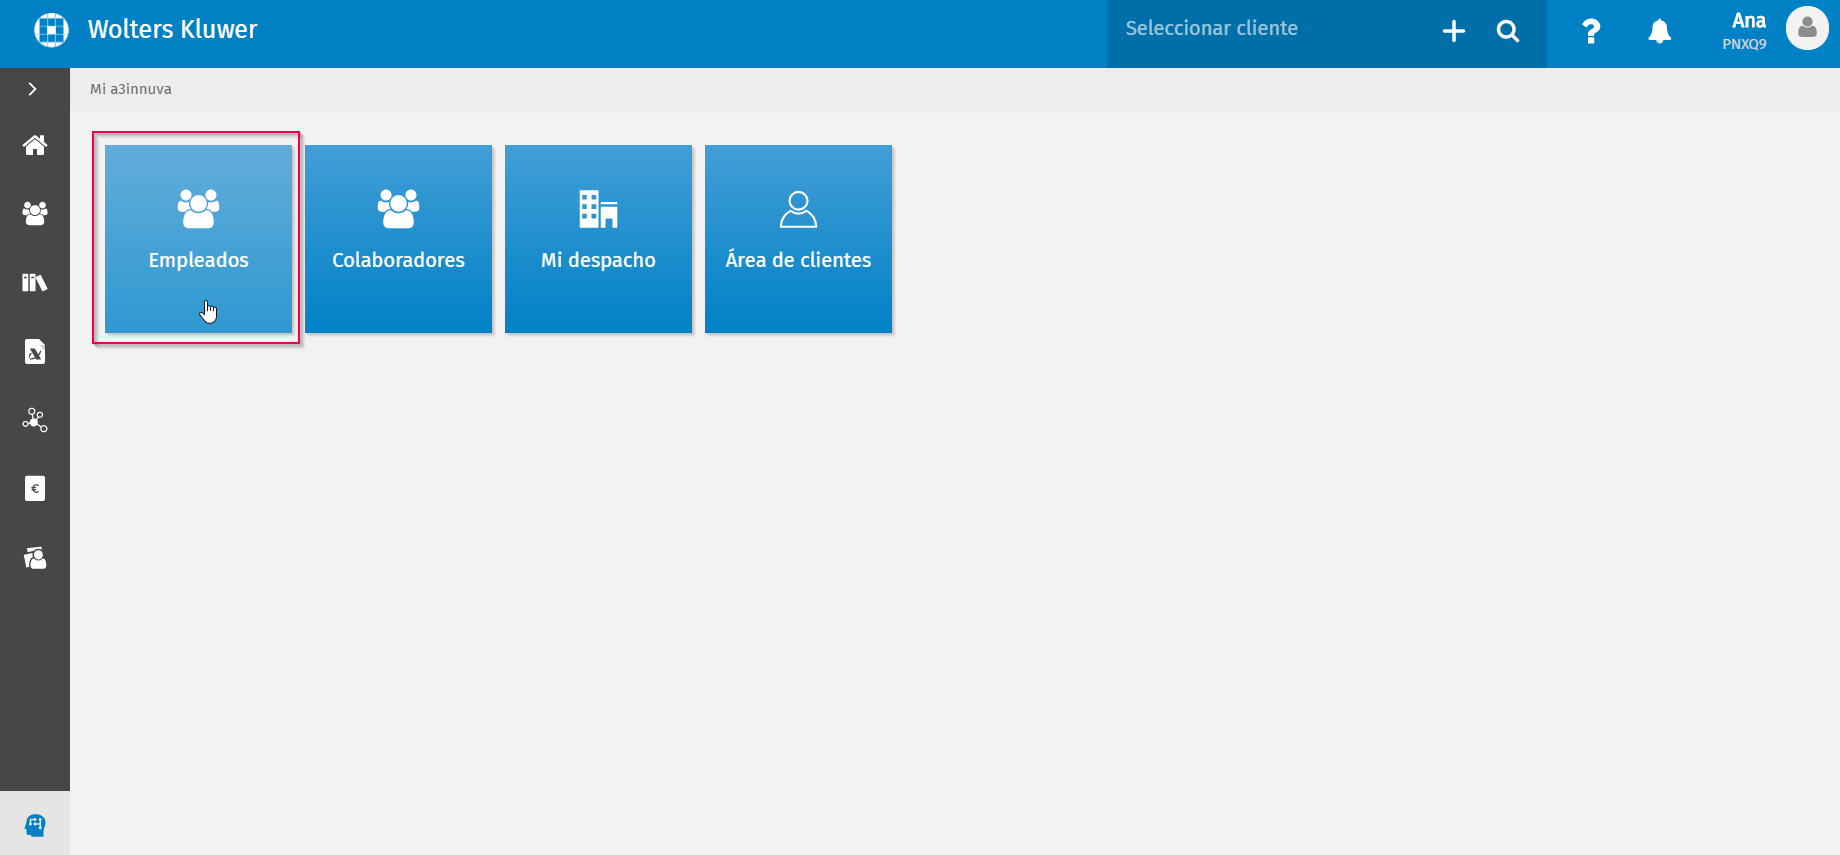Click the Wolters Kluwer brand title
The width and height of the screenshot is (1840, 855).
[x=173, y=30]
